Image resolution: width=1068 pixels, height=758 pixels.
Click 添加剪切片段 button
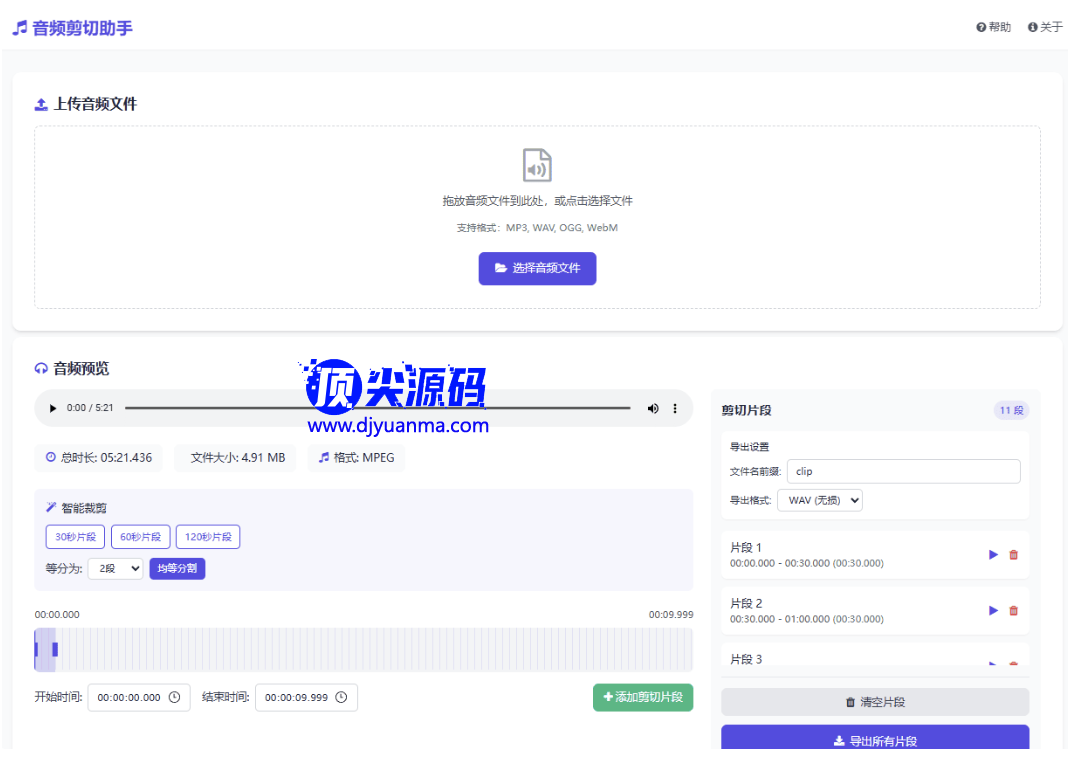[642, 697]
